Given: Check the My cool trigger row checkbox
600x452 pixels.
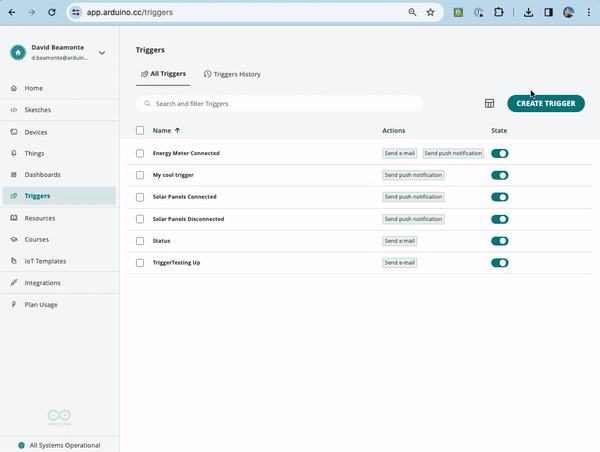Looking at the screenshot, I should point(140,175).
